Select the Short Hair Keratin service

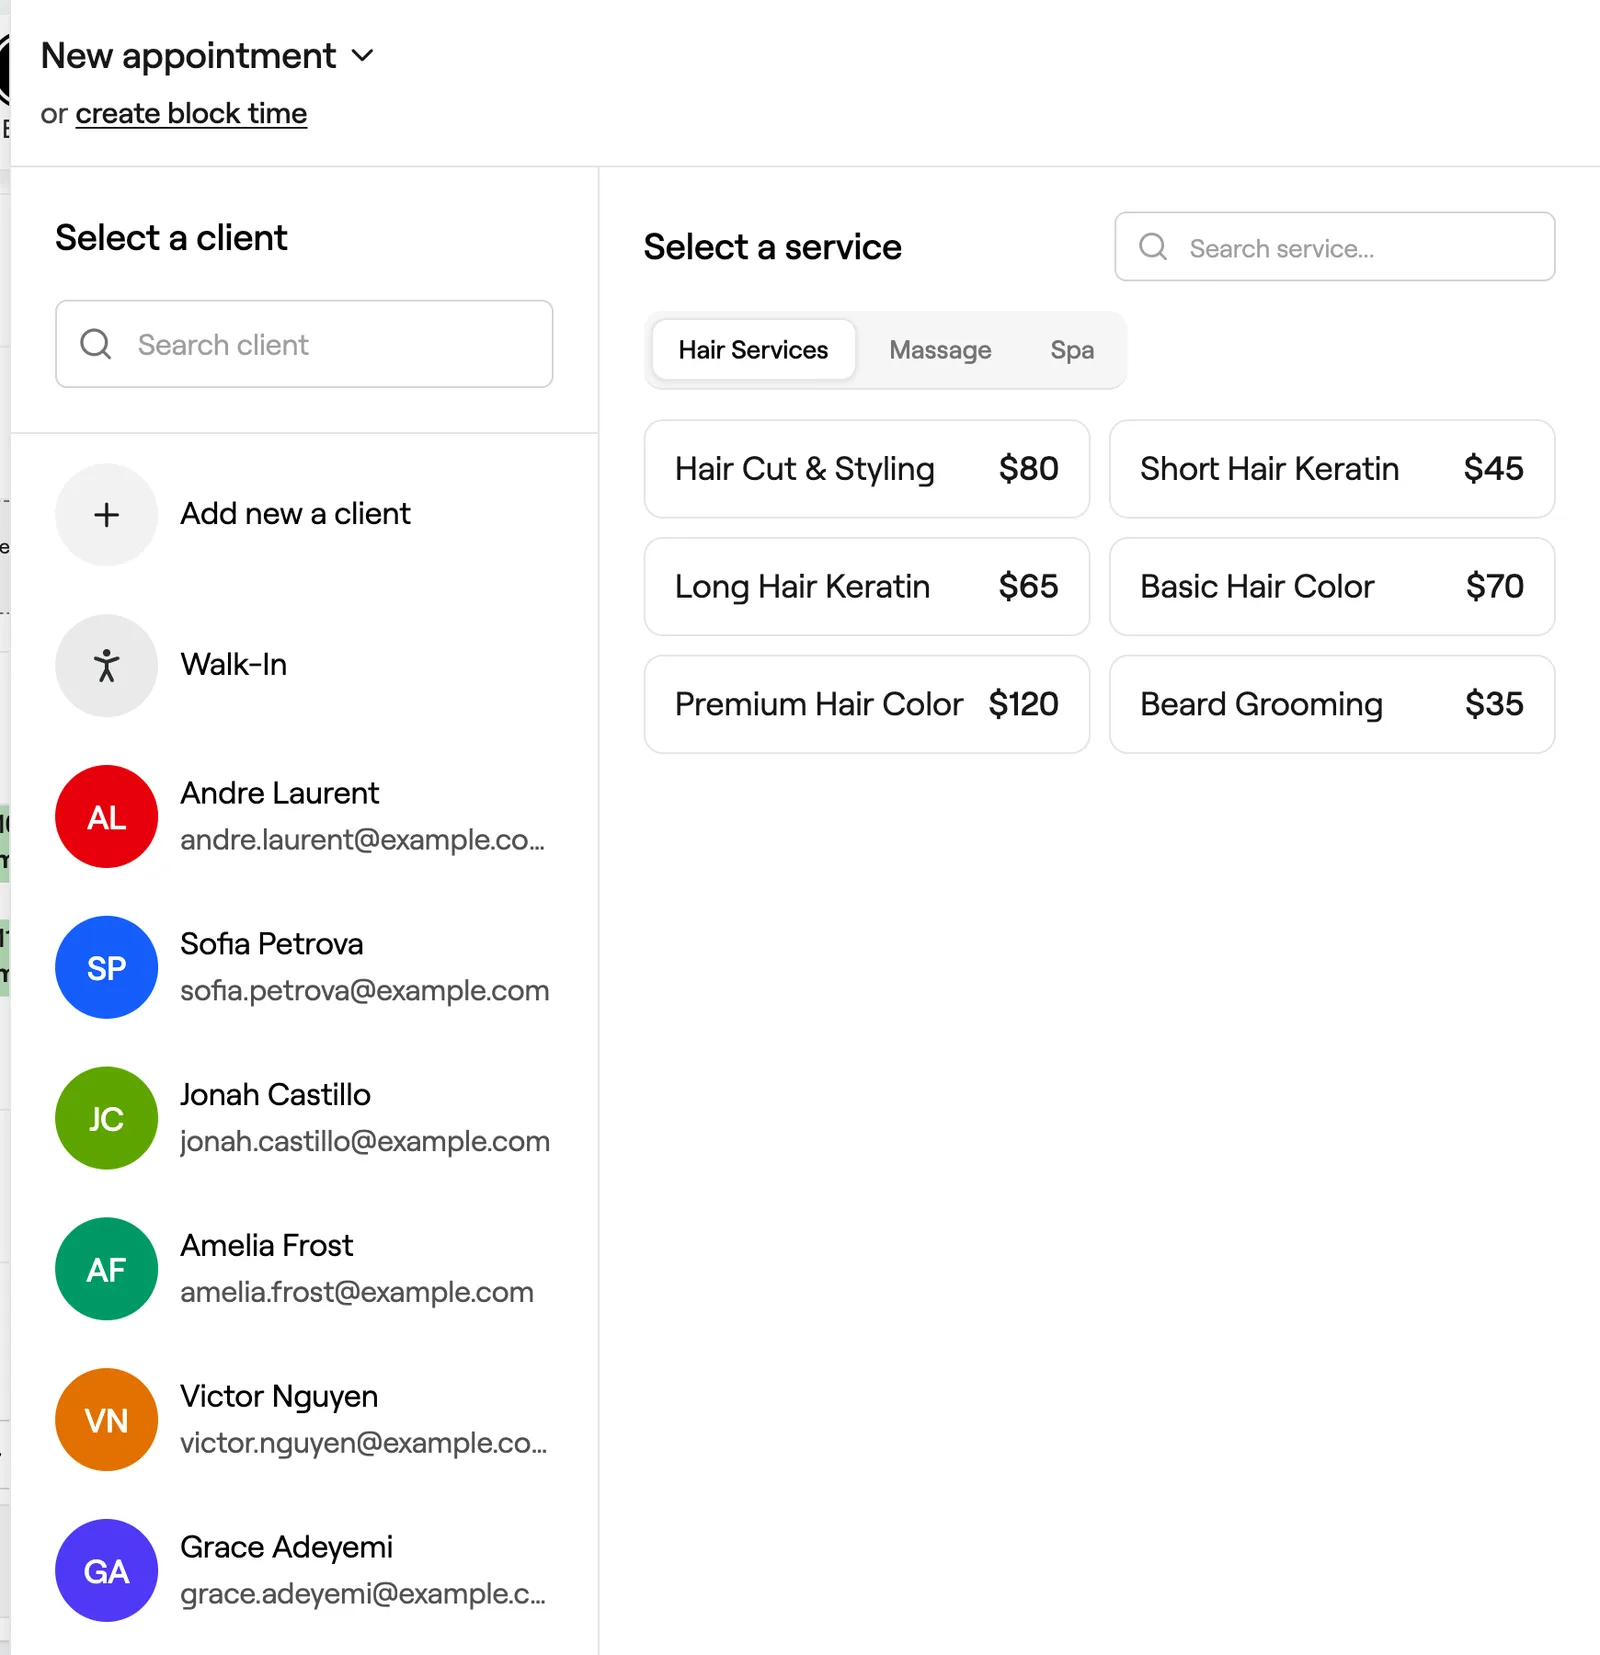1332,469
